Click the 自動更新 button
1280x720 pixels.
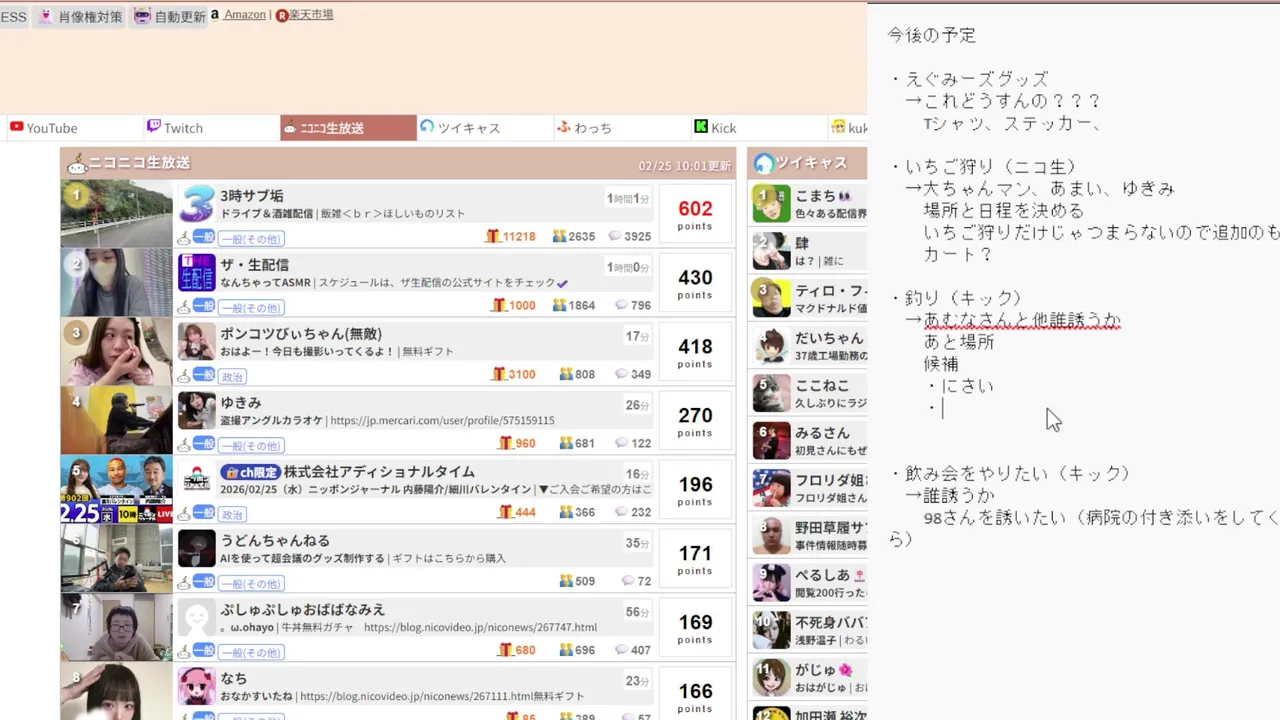pyautogui.click(x=170, y=16)
